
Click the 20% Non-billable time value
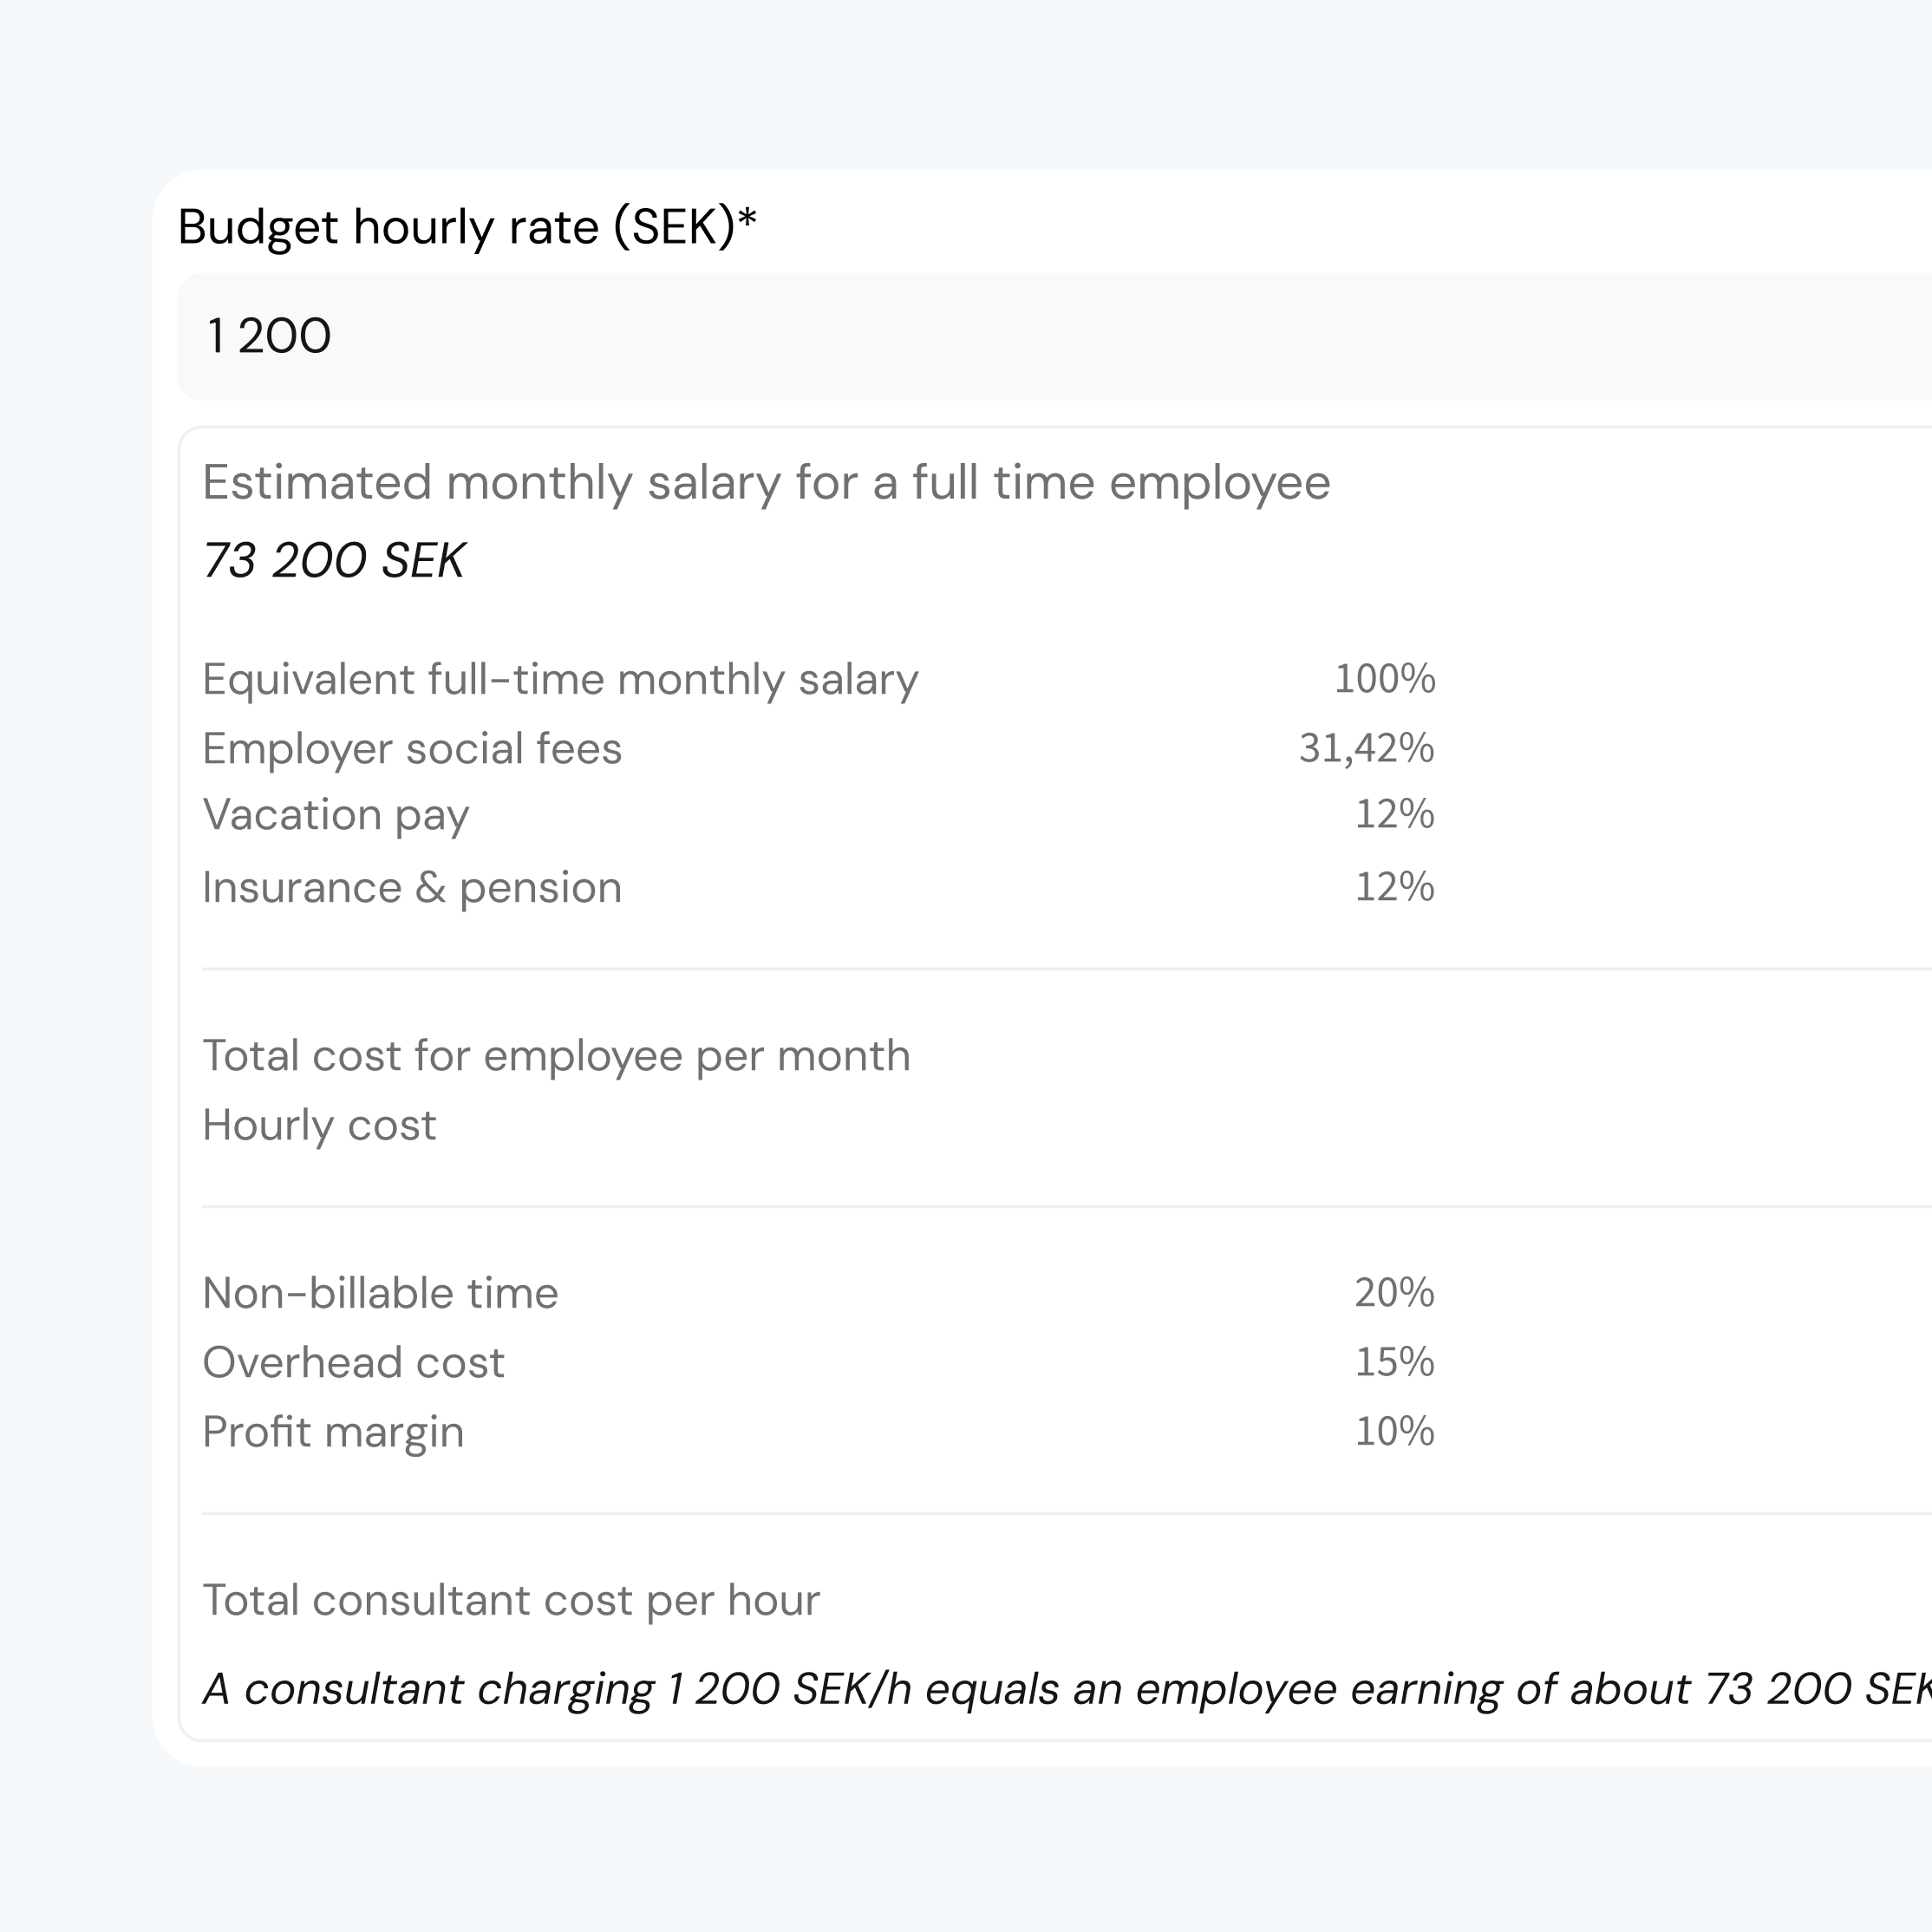pos(1393,1294)
